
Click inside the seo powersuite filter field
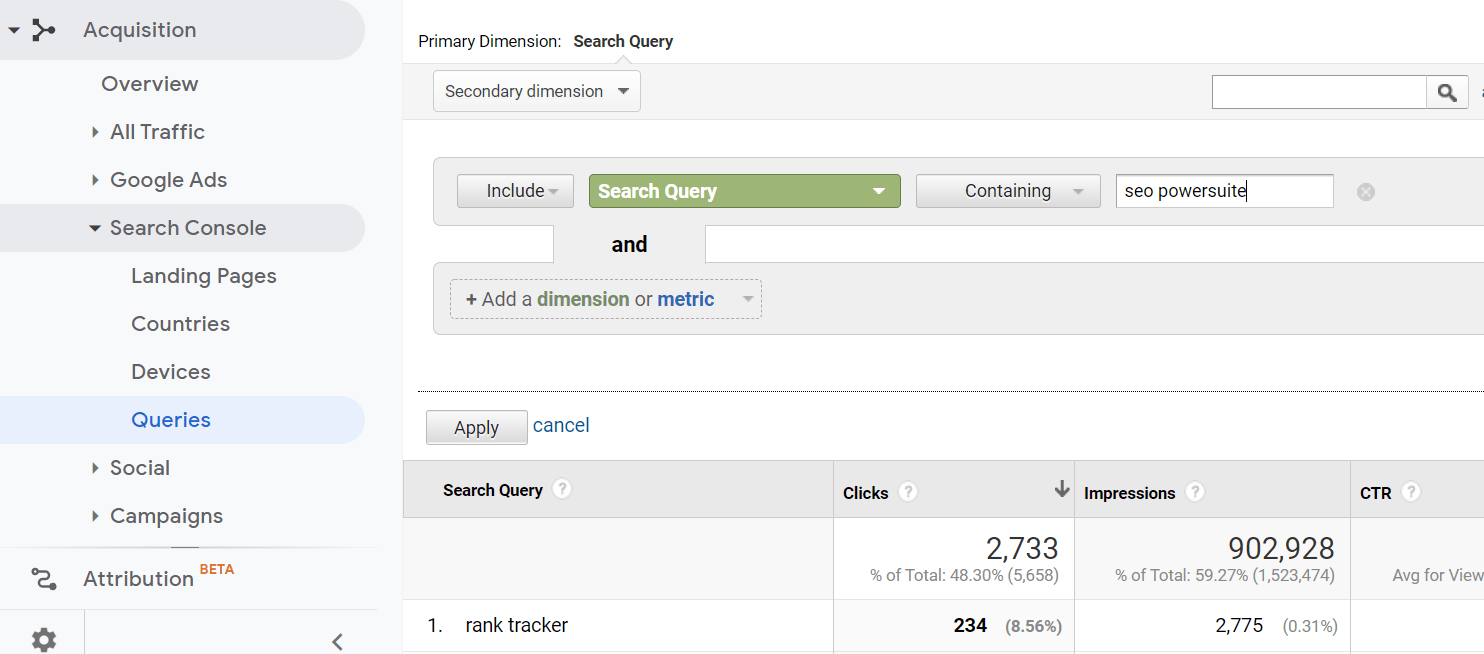pyautogui.click(x=1224, y=190)
